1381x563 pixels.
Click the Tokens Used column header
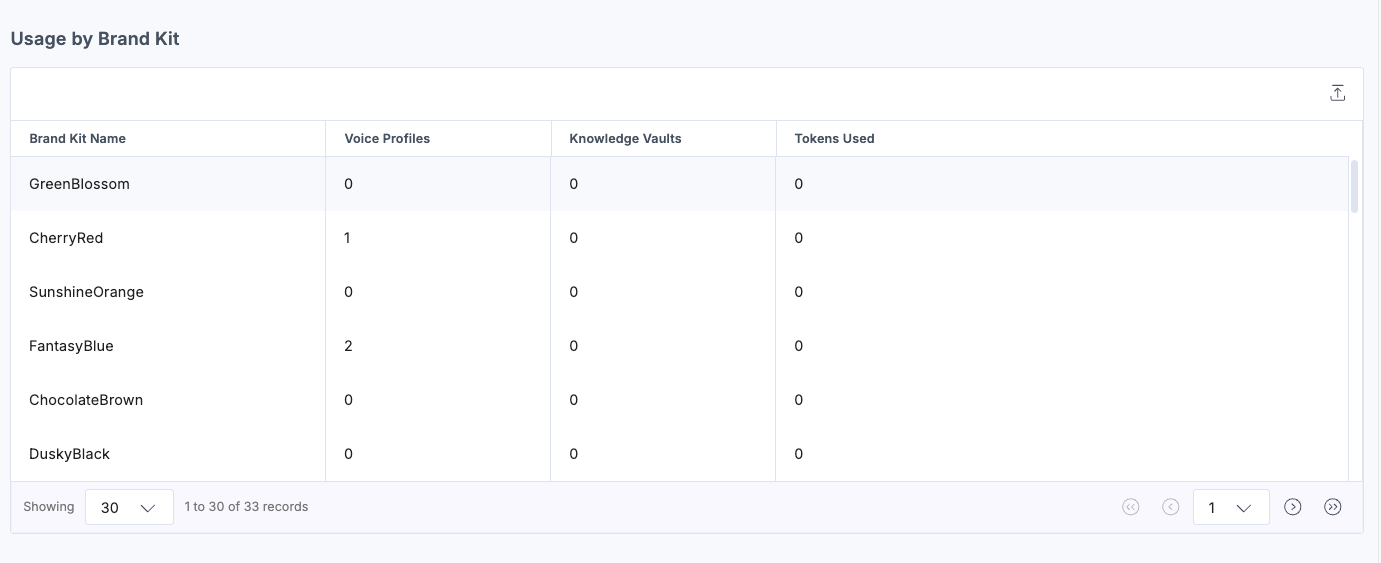pos(834,139)
